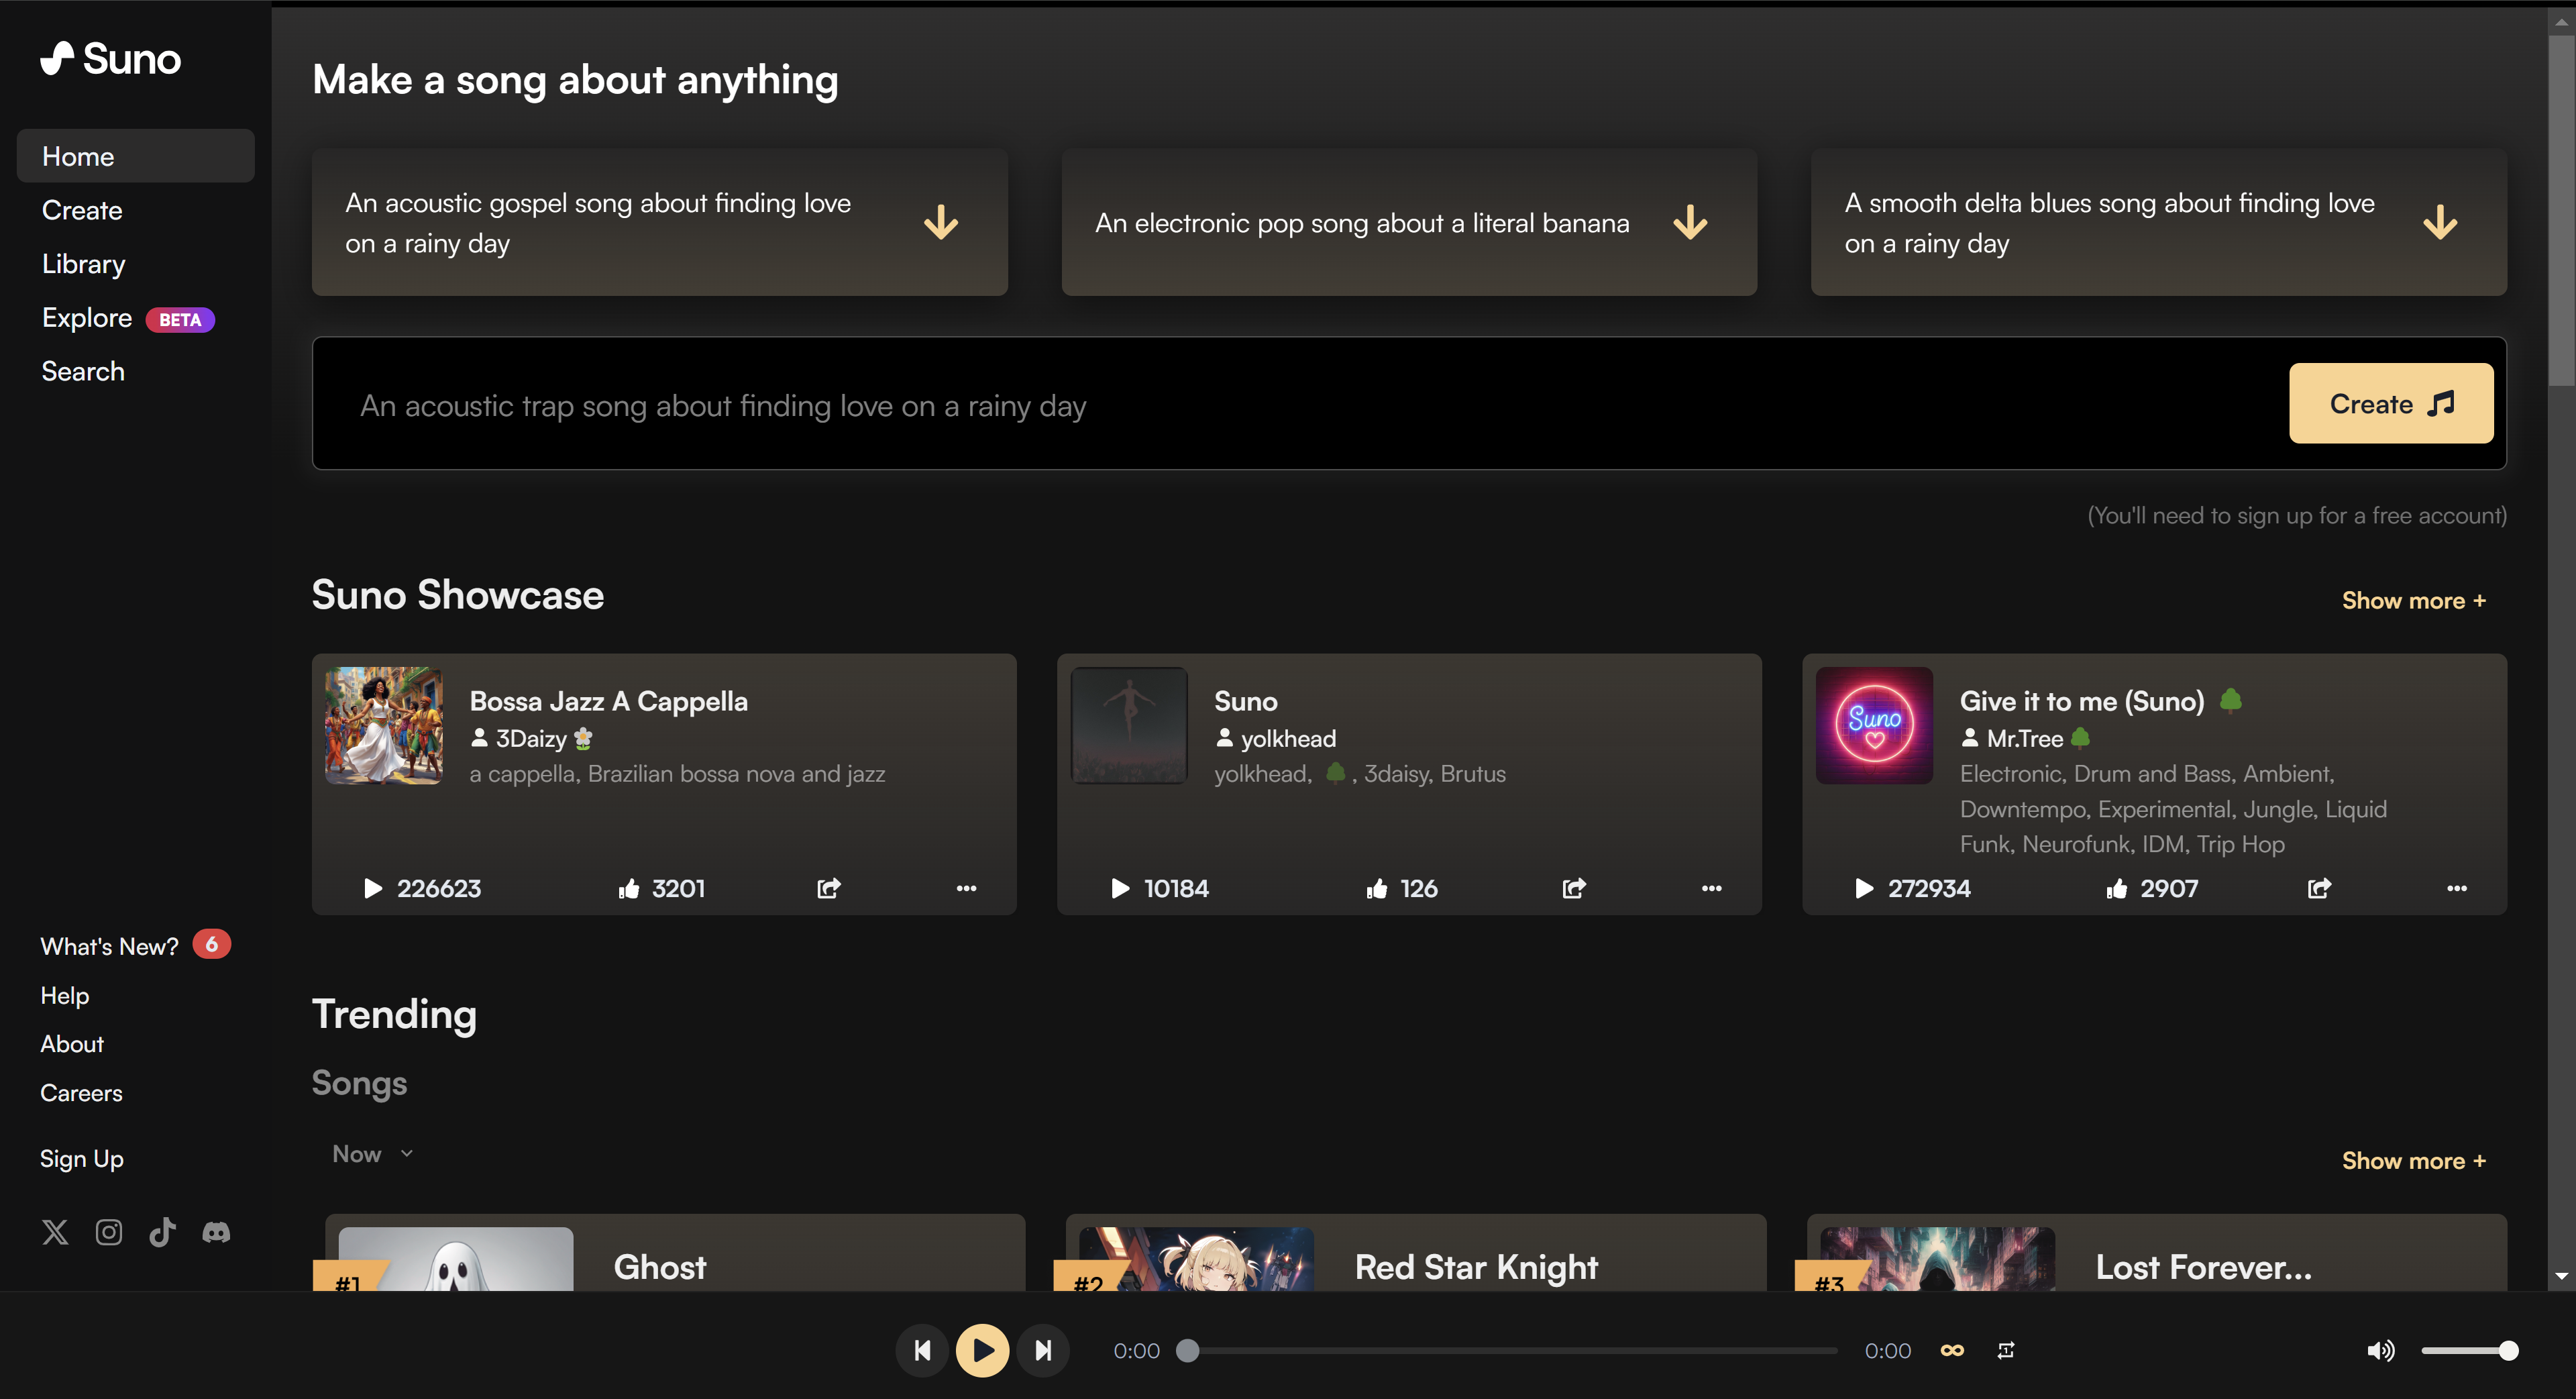Share the Bossa Jazz A Cappella song
This screenshot has width=2576, height=1399.
tap(829, 888)
